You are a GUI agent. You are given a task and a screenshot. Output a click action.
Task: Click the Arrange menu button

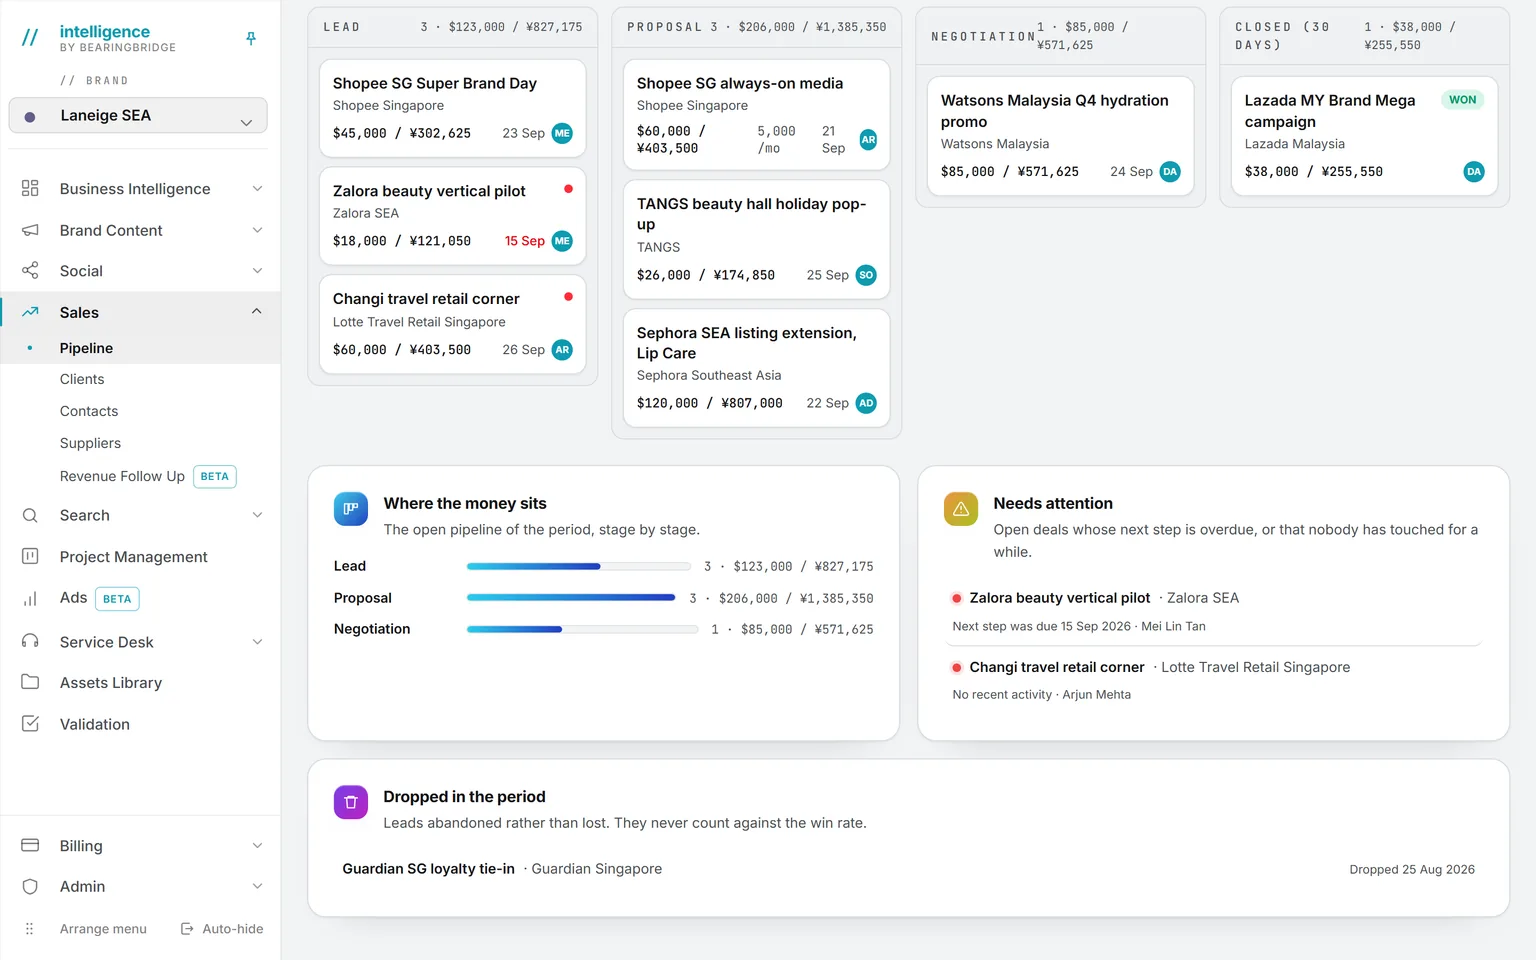88,929
